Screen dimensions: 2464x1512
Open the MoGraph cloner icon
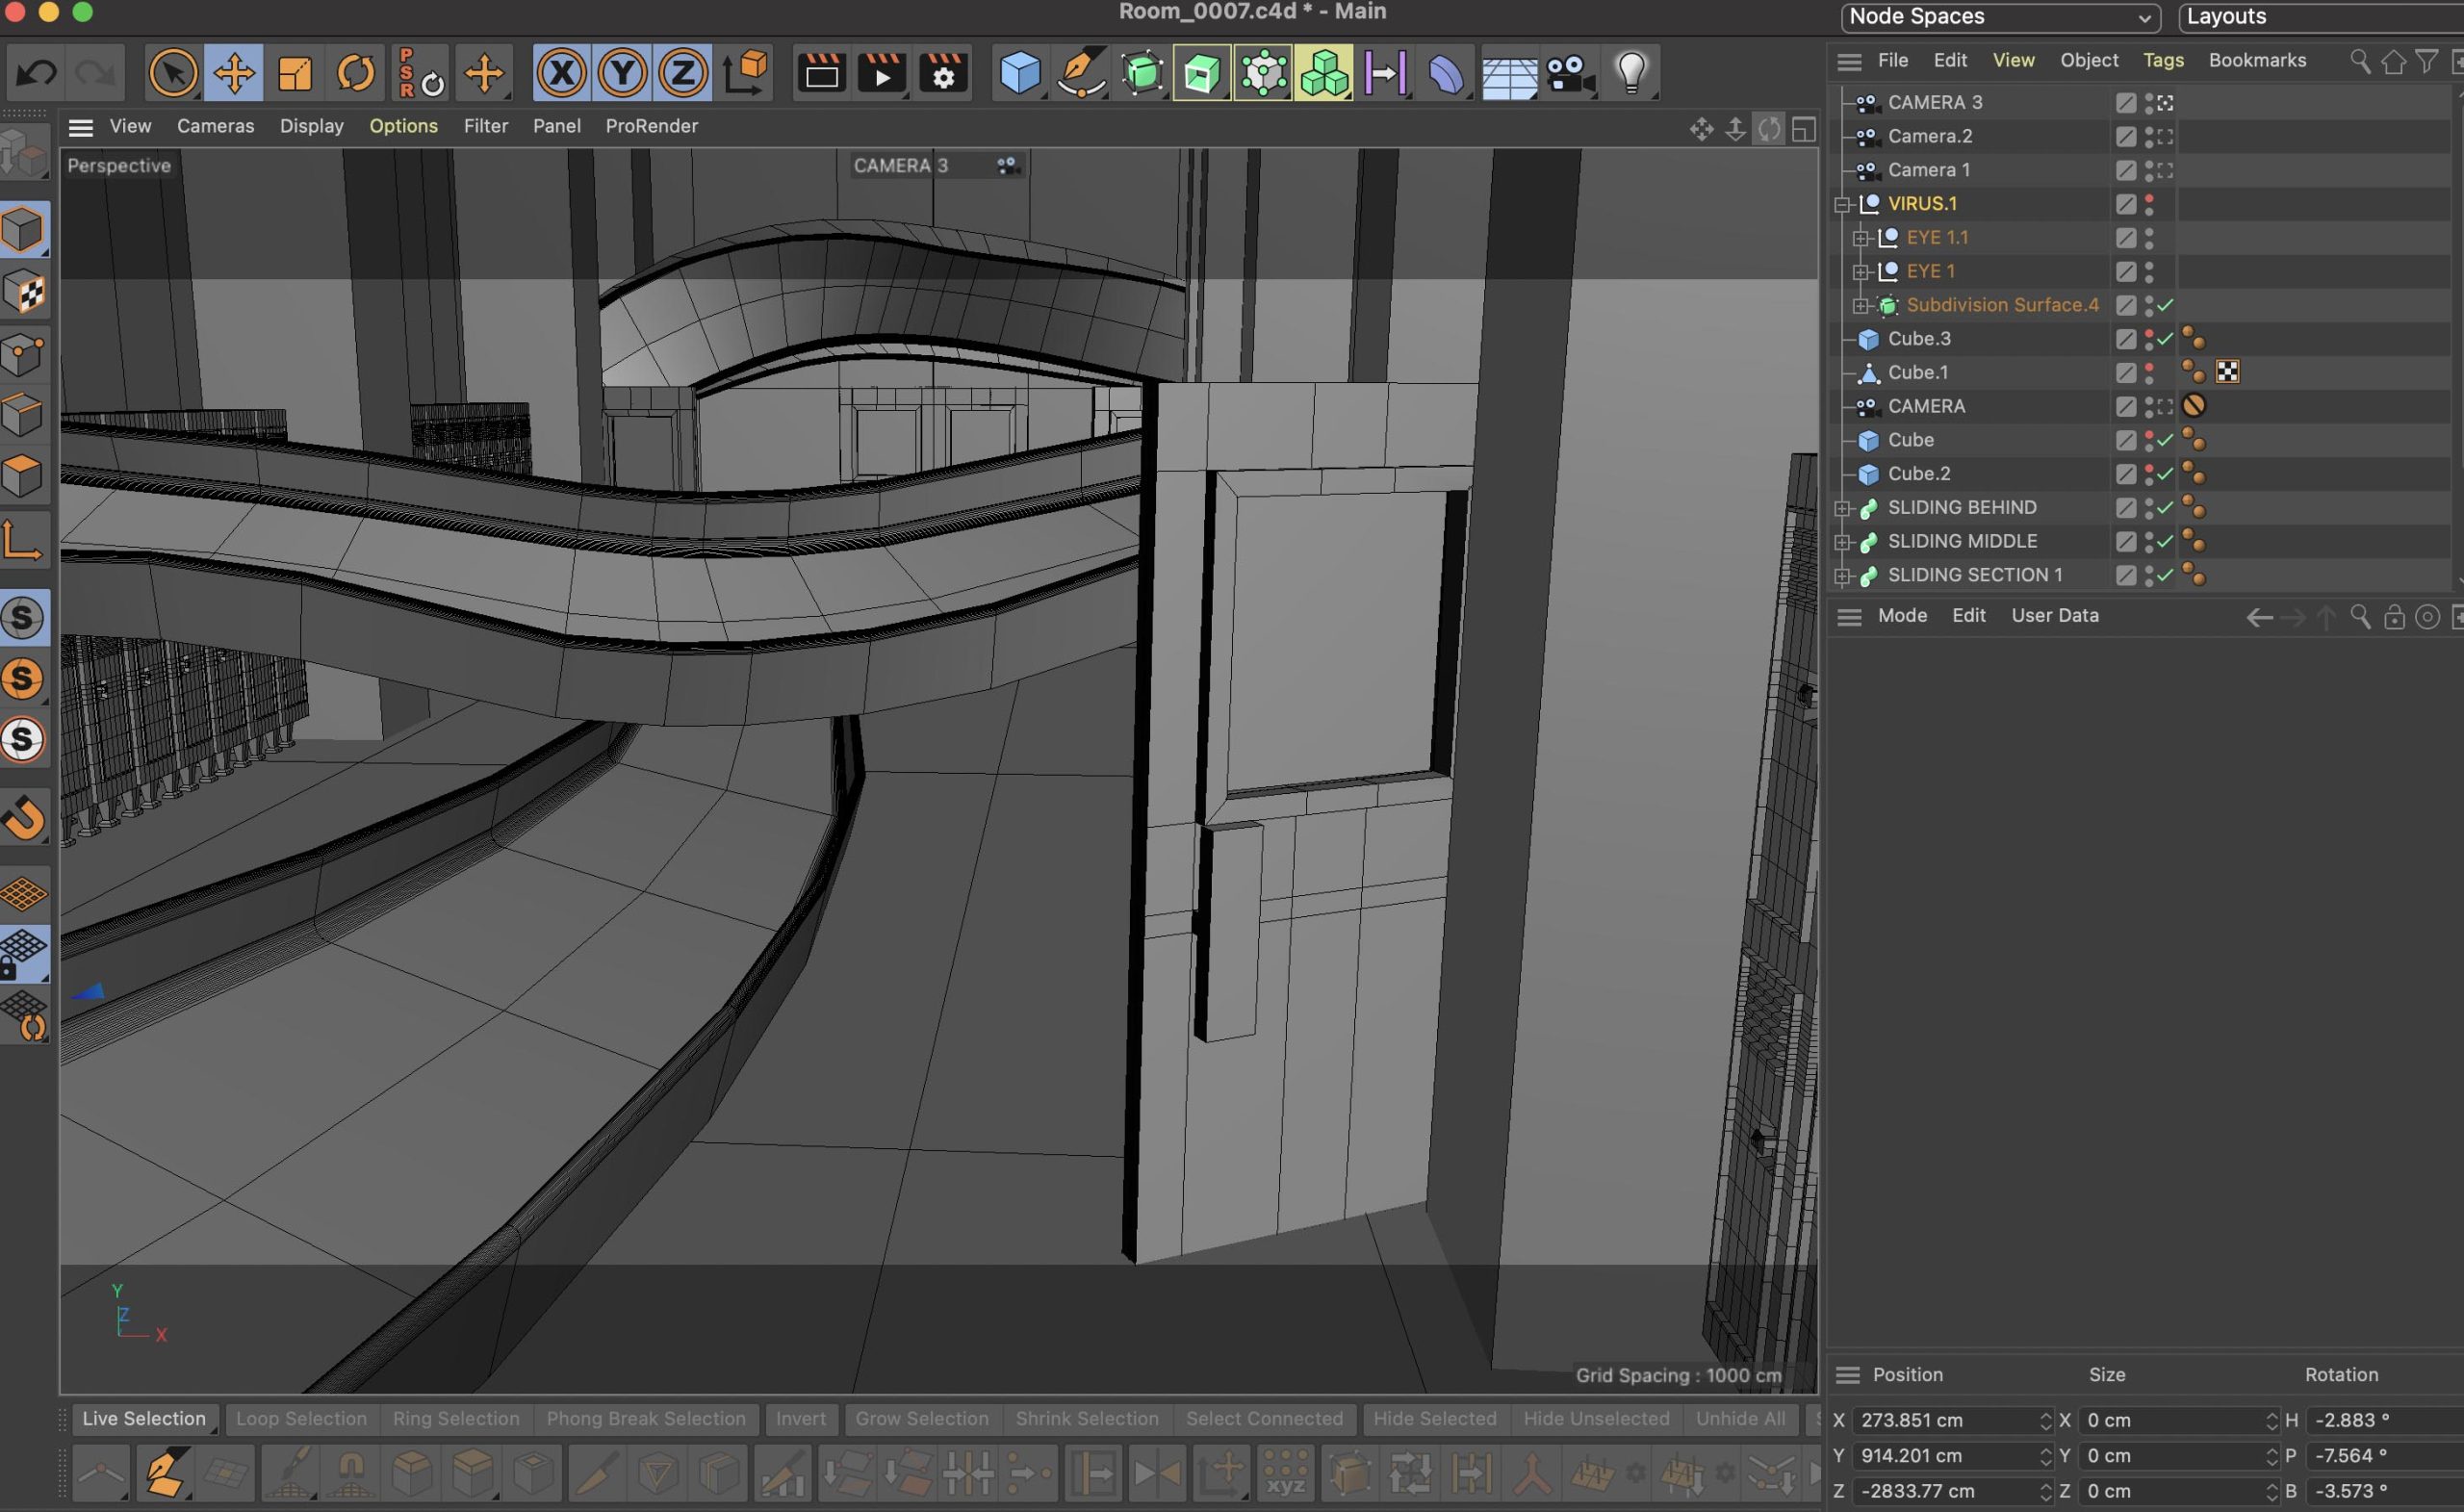click(x=1324, y=73)
